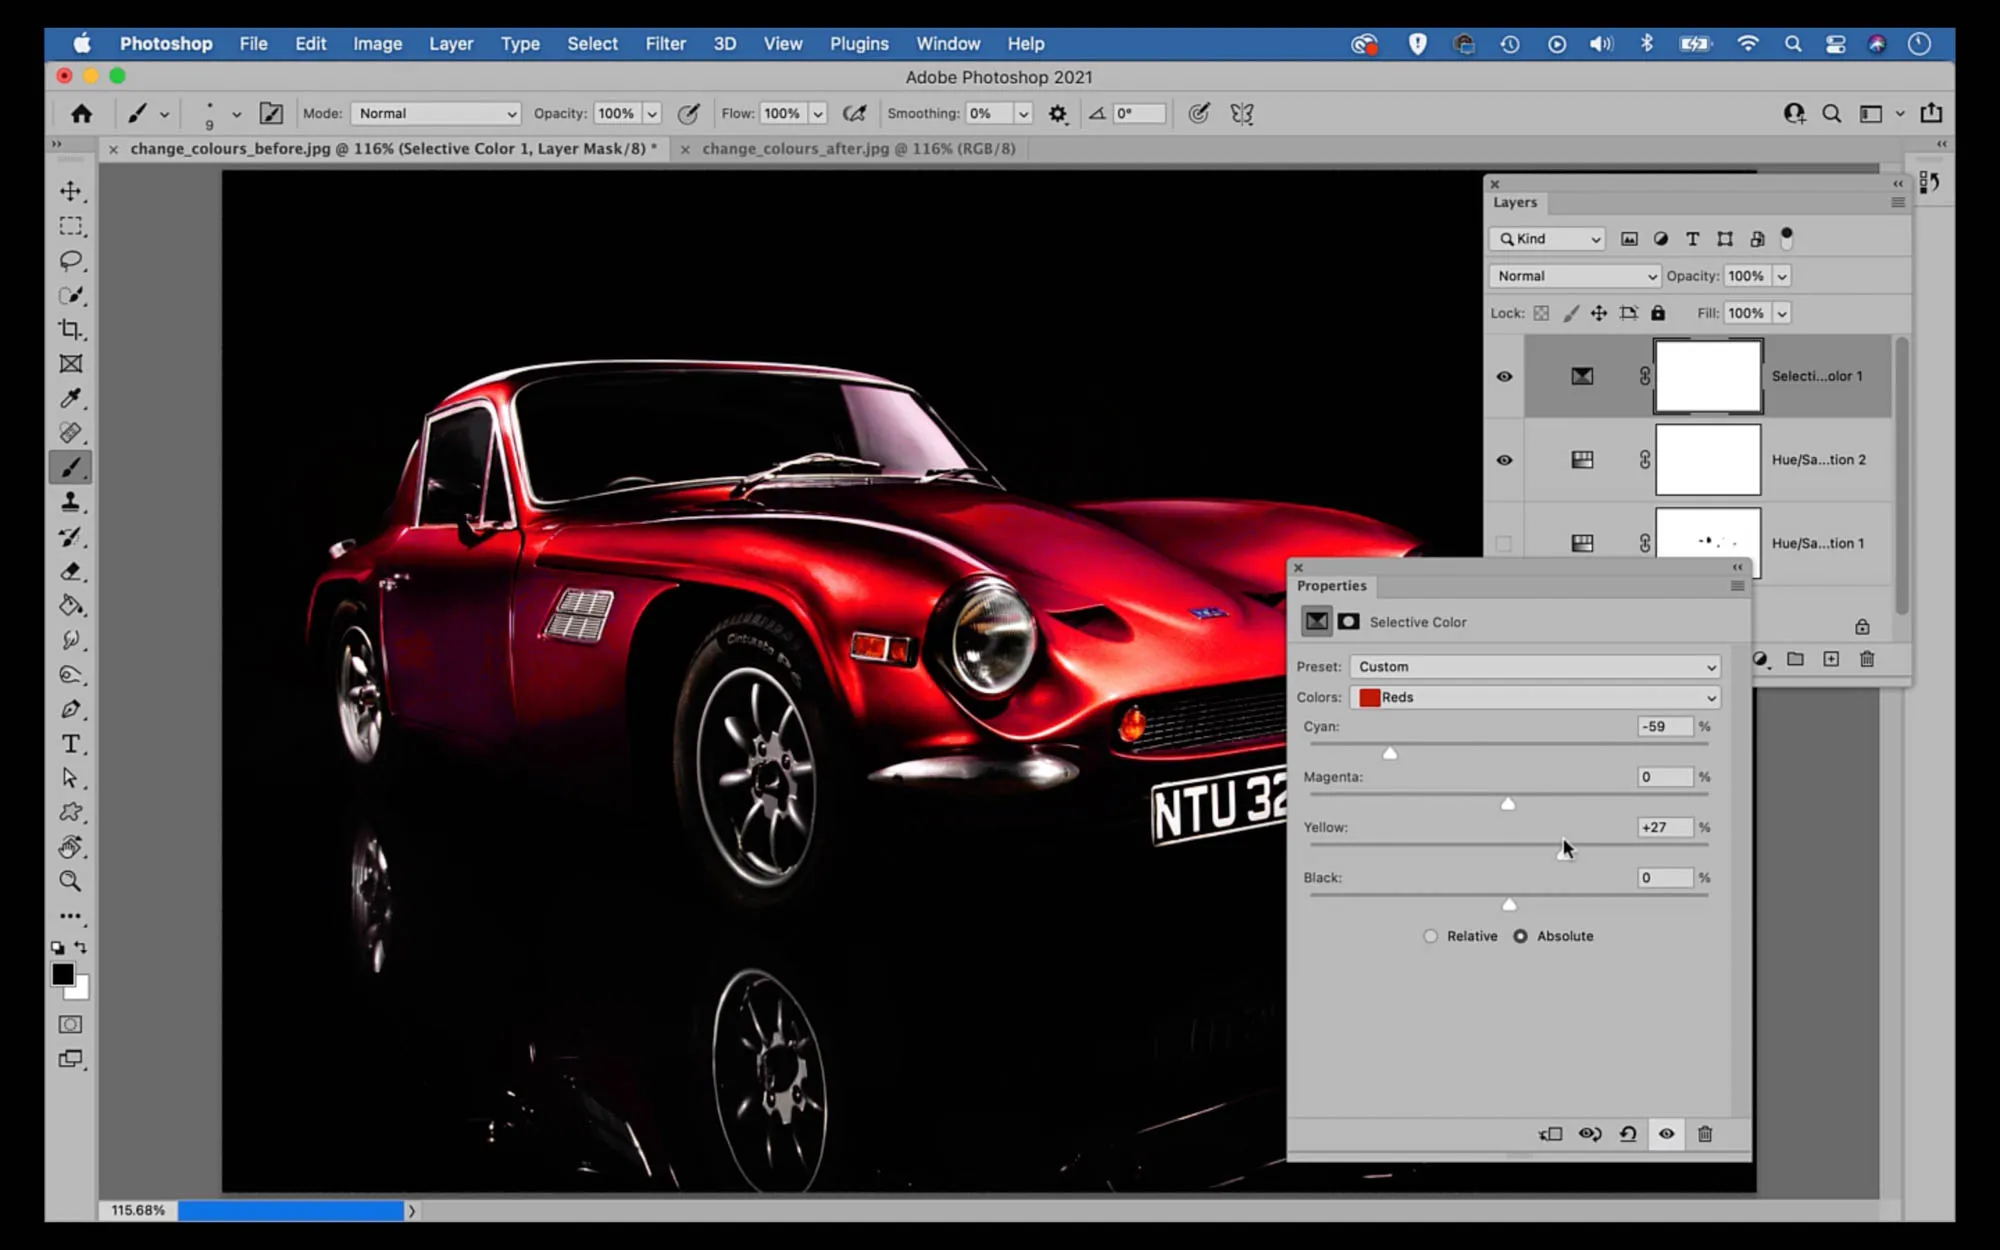This screenshot has width=2000, height=1250.
Task: Select the Smudge tool
Action: [x=70, y=640]
